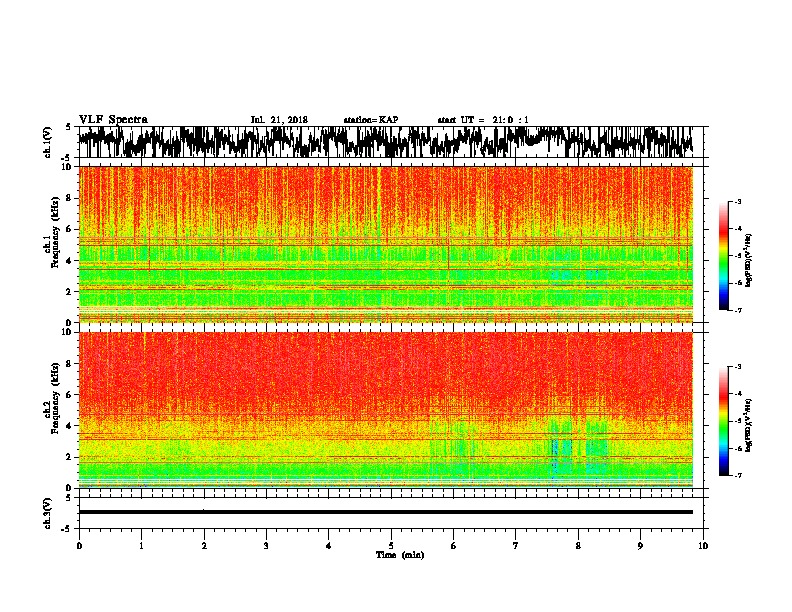Click the '-3' tick on ch.1 colorbar
The height and width of the screenshot is (612, 792).
click(x=738, y=201)
